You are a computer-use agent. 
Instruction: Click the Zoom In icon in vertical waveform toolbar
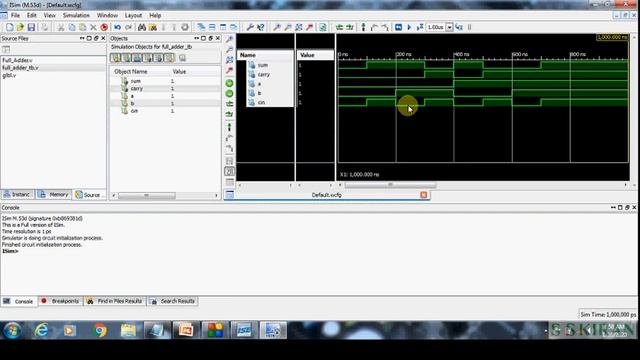[x=229, y=39]
